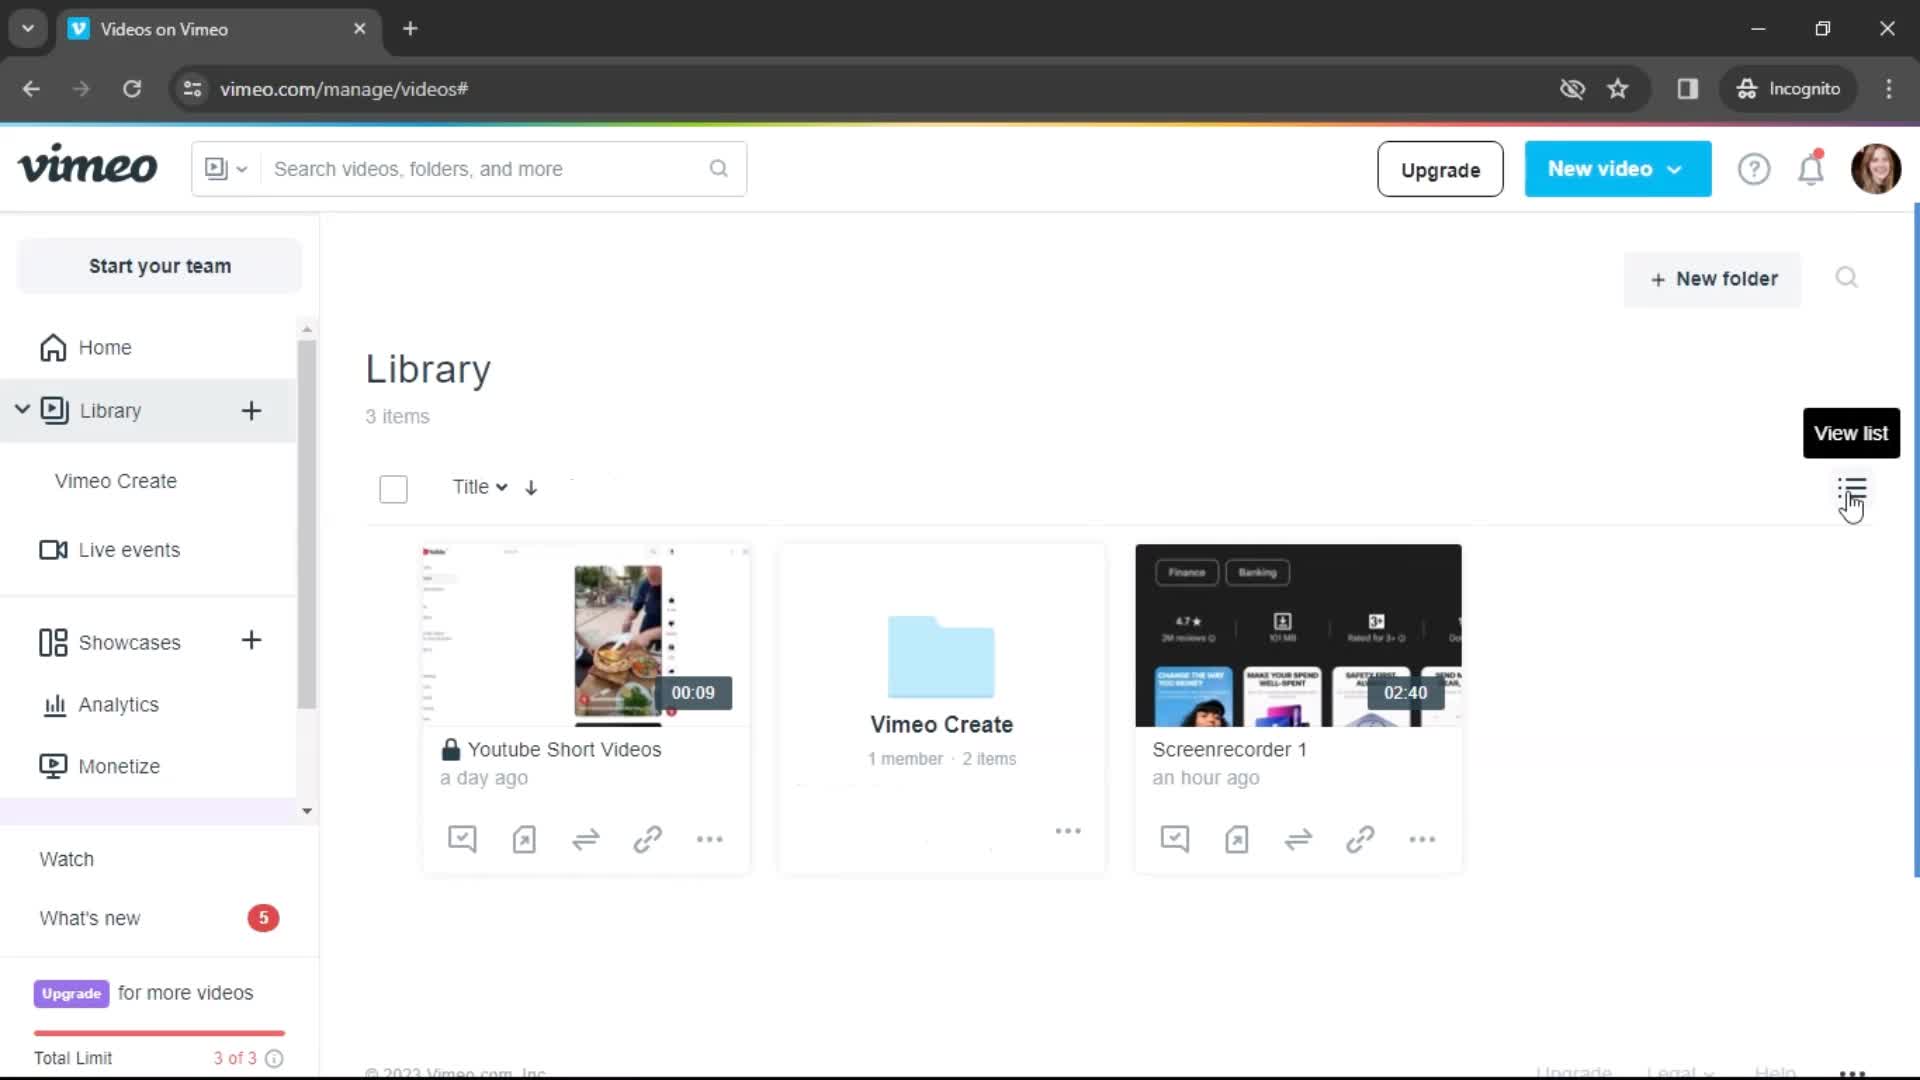Expand the New video dropdown button
Viewport: 1920px width, 1080px height.
1673,169
